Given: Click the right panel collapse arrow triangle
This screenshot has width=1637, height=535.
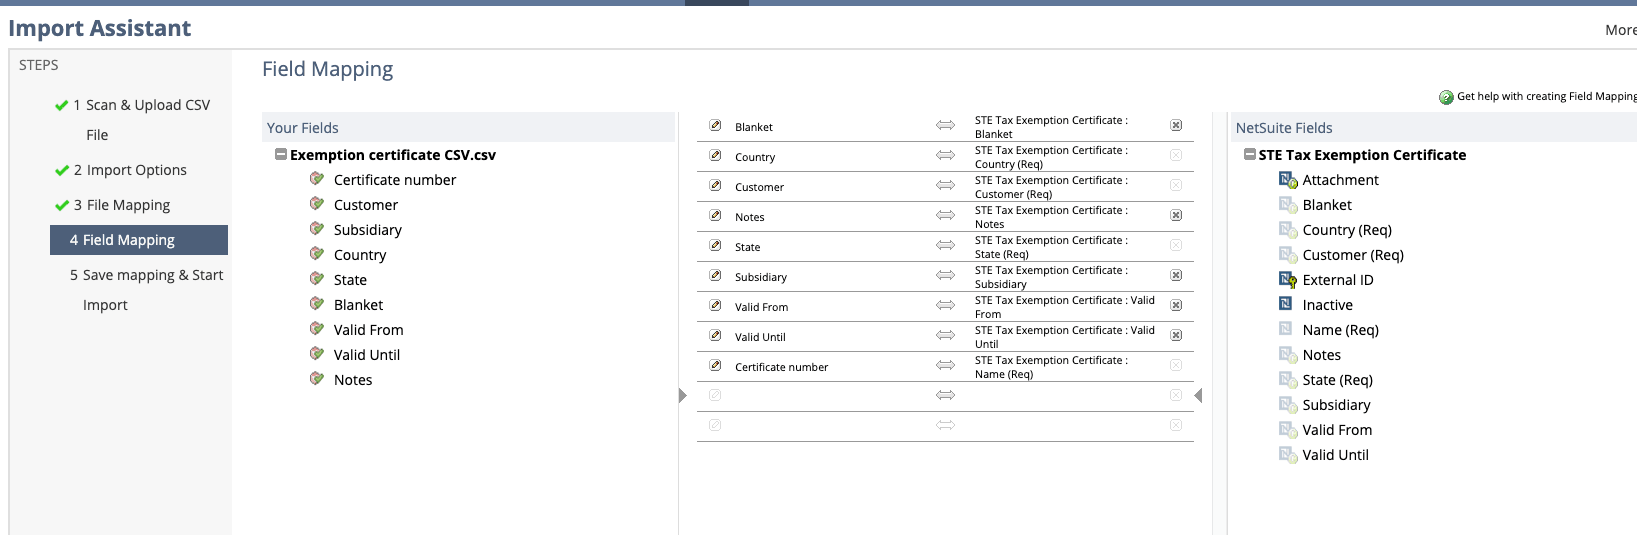Looking at the screenshot, I should point(1198,396).
